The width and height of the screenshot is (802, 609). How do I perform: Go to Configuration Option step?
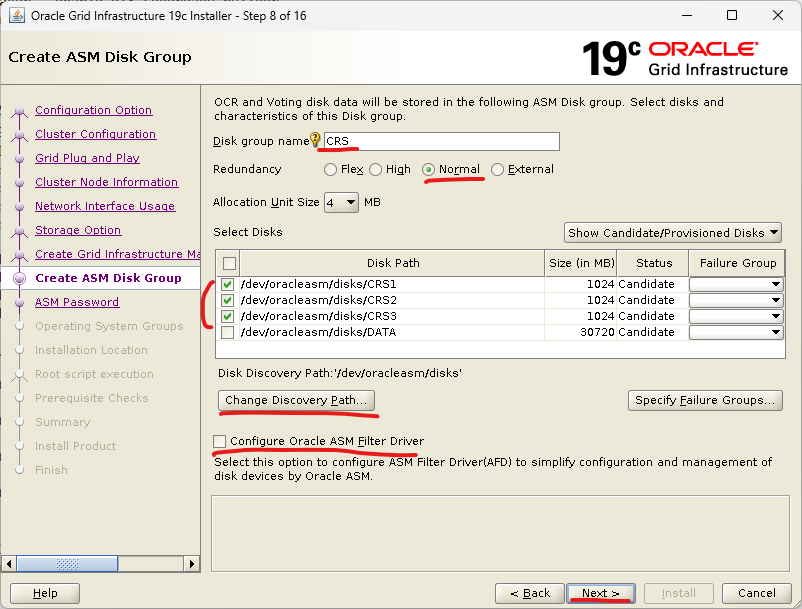point(94,110)
